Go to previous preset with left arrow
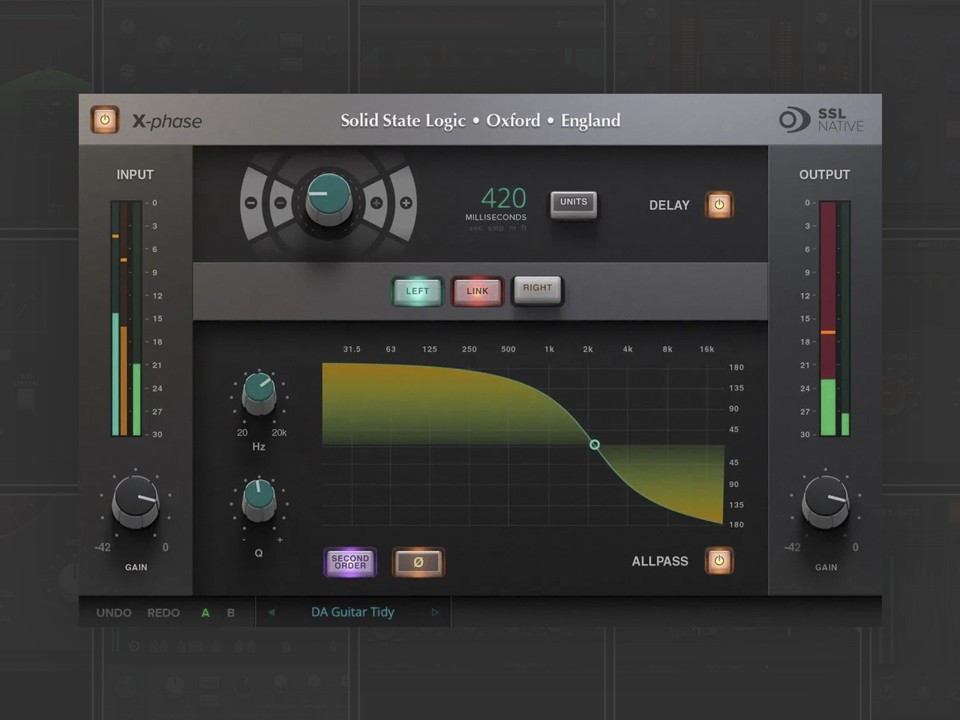 pyautogui.click(x=271, y=612)
